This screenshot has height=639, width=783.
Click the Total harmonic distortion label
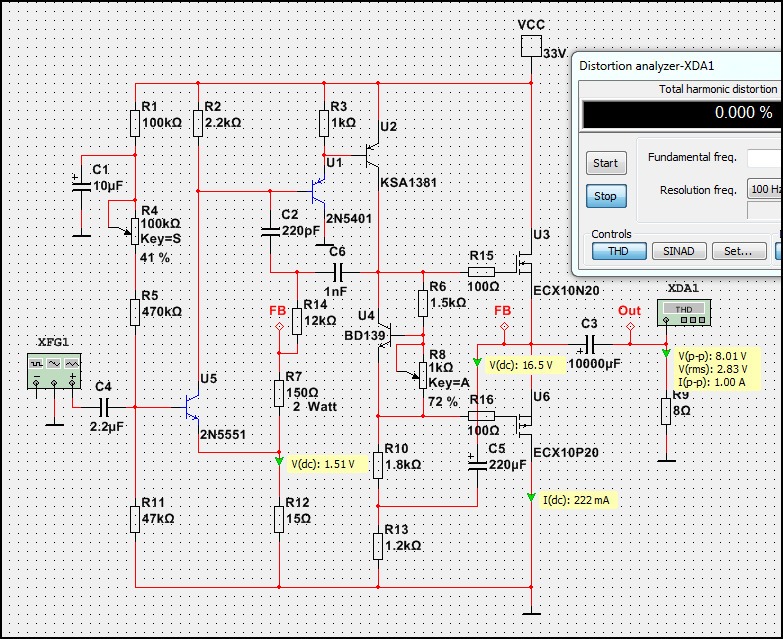pos(718,89)
